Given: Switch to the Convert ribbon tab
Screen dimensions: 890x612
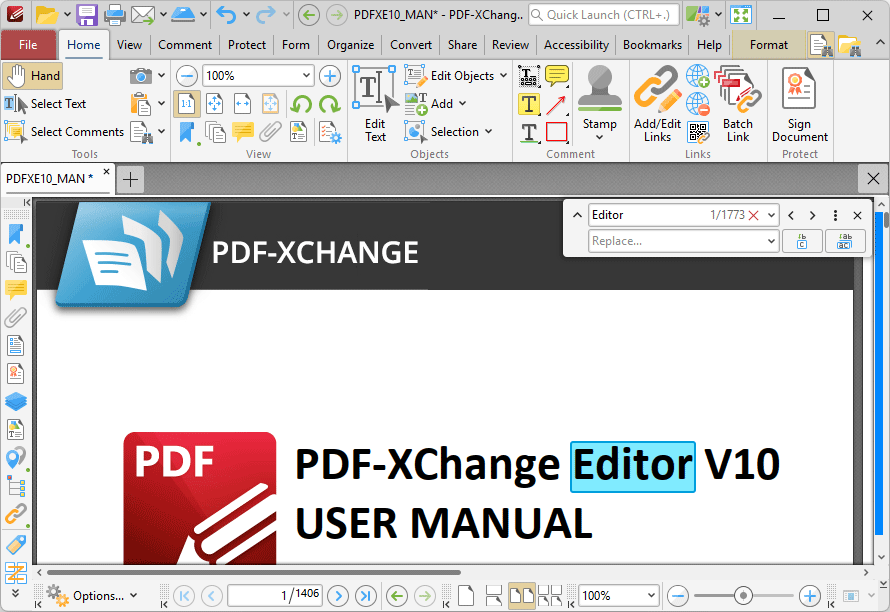Looking at the screenshot, I should (410, 45).
